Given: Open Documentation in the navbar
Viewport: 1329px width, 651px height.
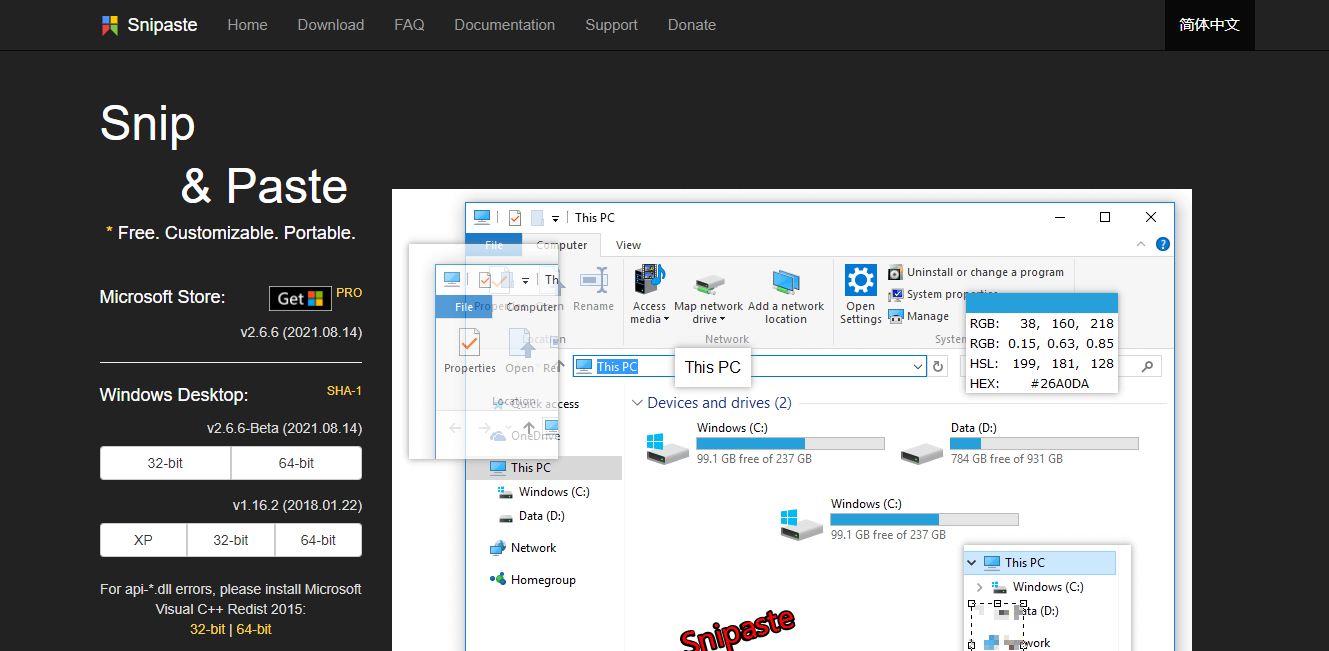Looking at the screenshot, I should [x=504, y=25].
